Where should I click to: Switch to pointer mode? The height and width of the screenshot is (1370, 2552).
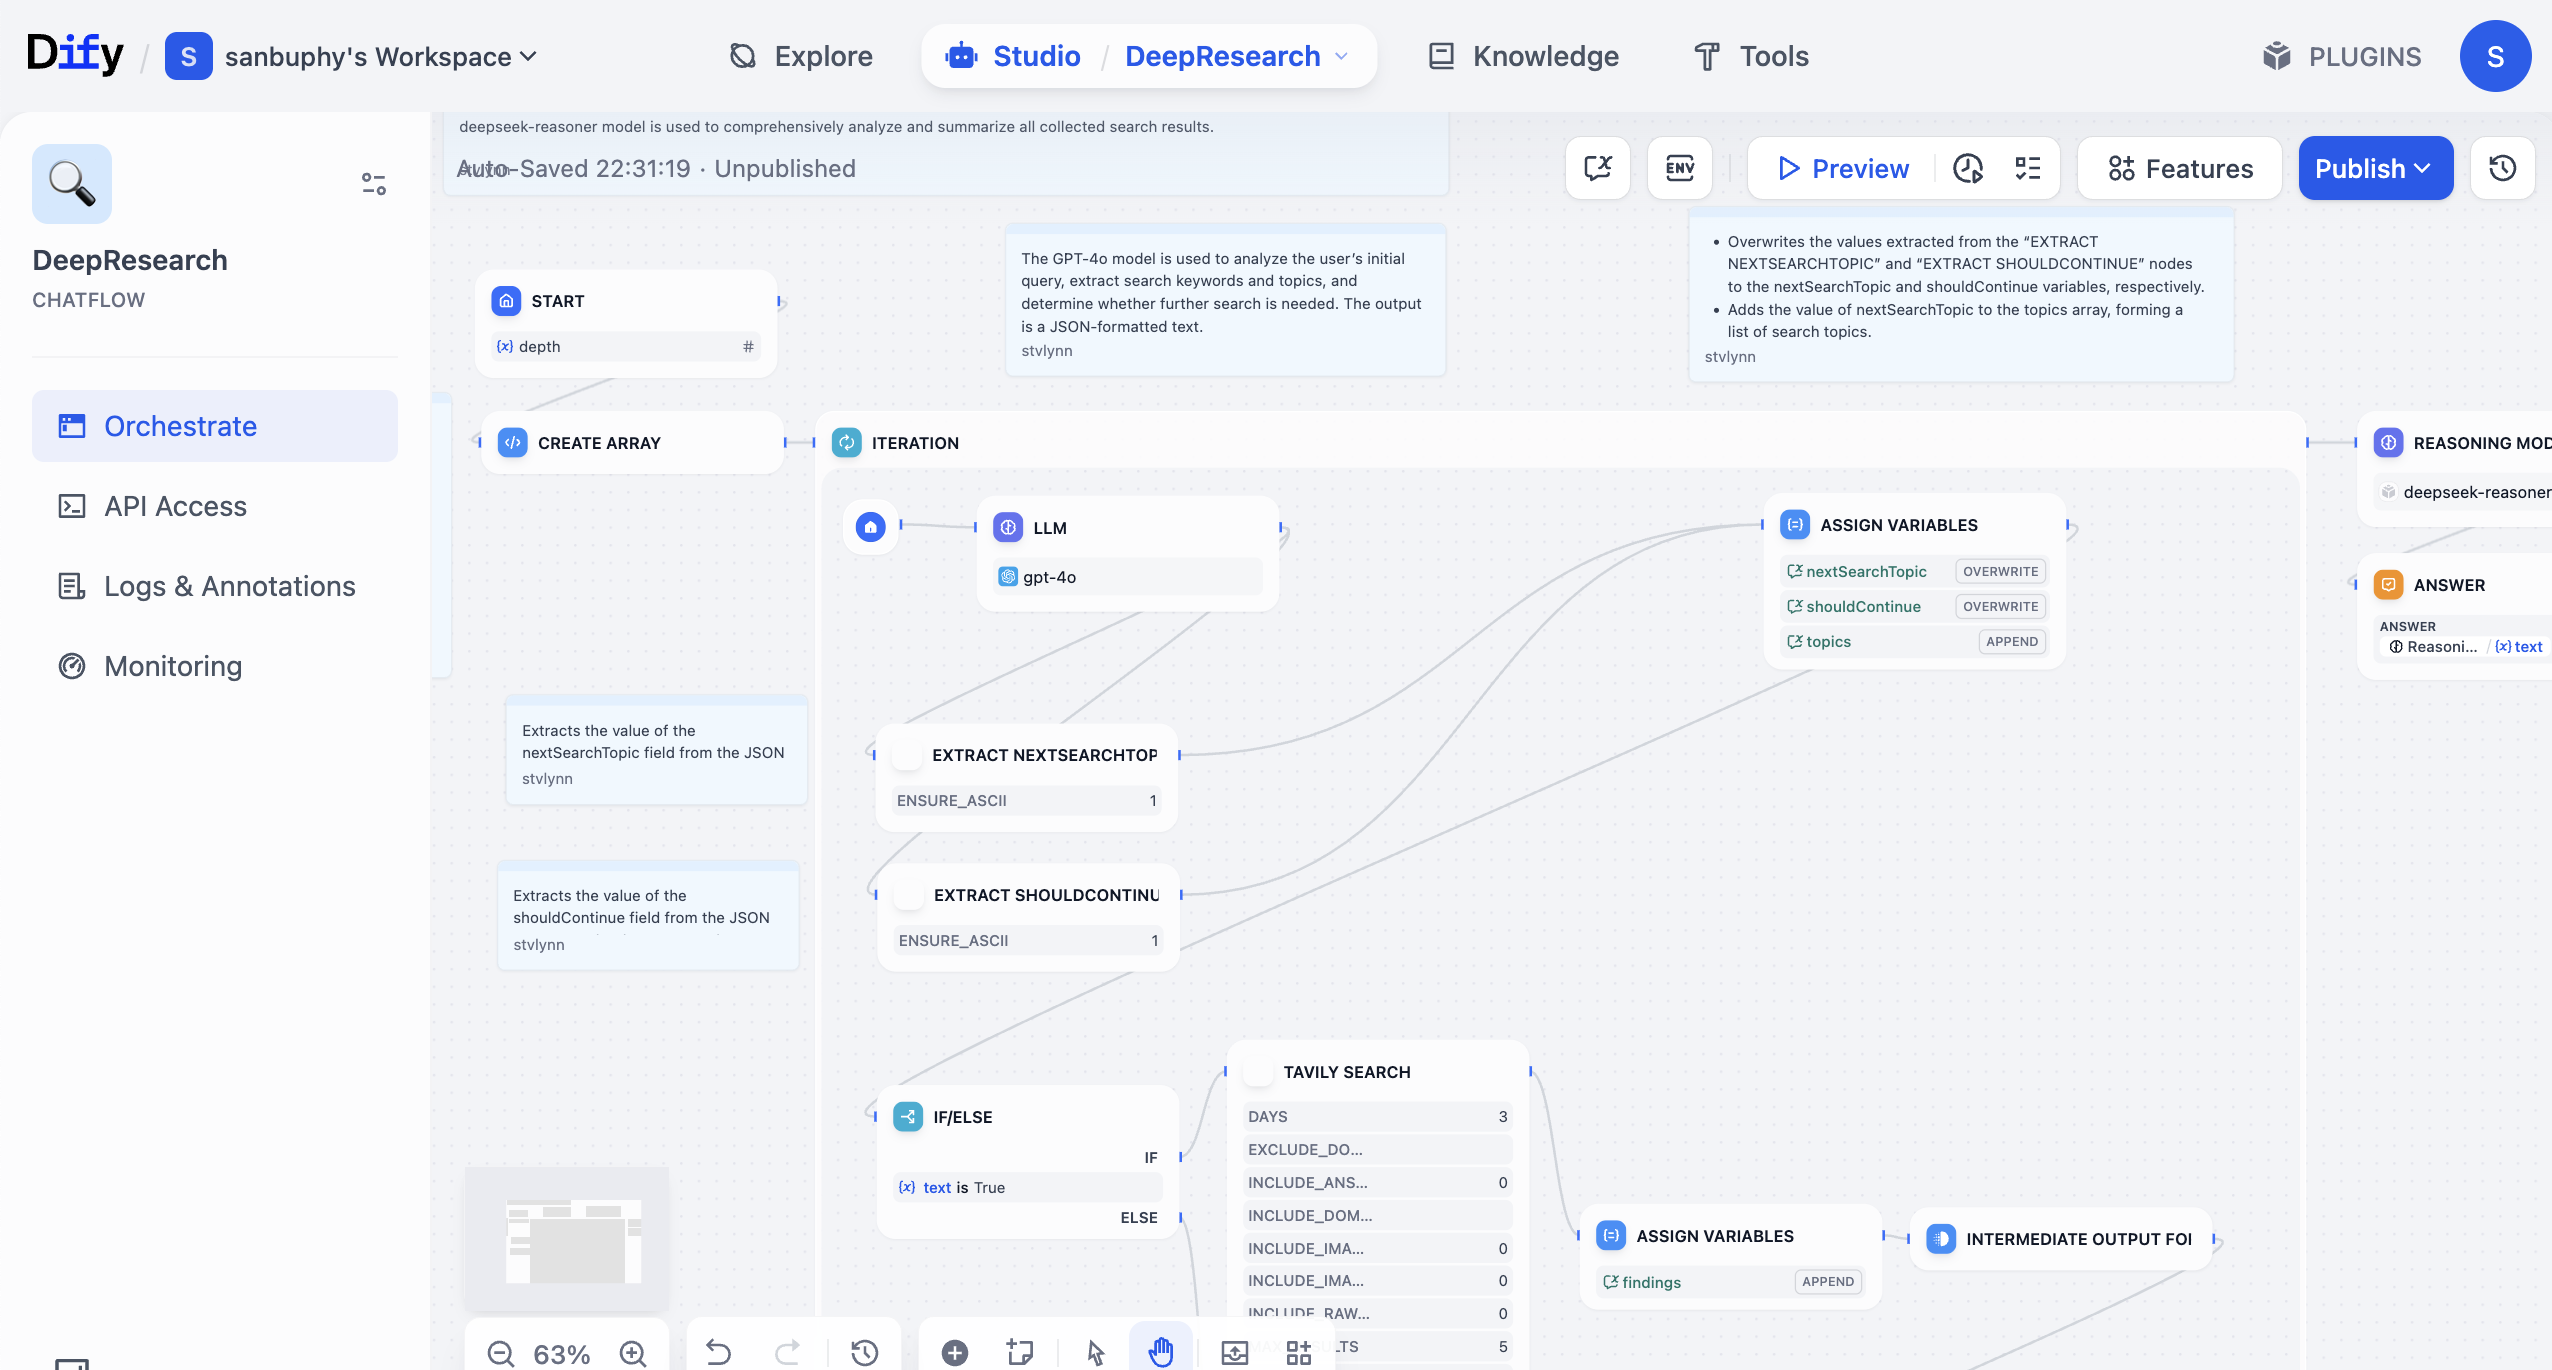(x=1096, y=1352)
